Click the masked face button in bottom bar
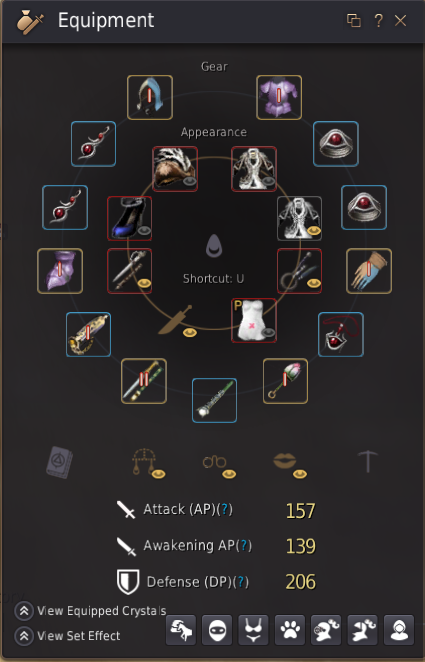 pos(217,630)
